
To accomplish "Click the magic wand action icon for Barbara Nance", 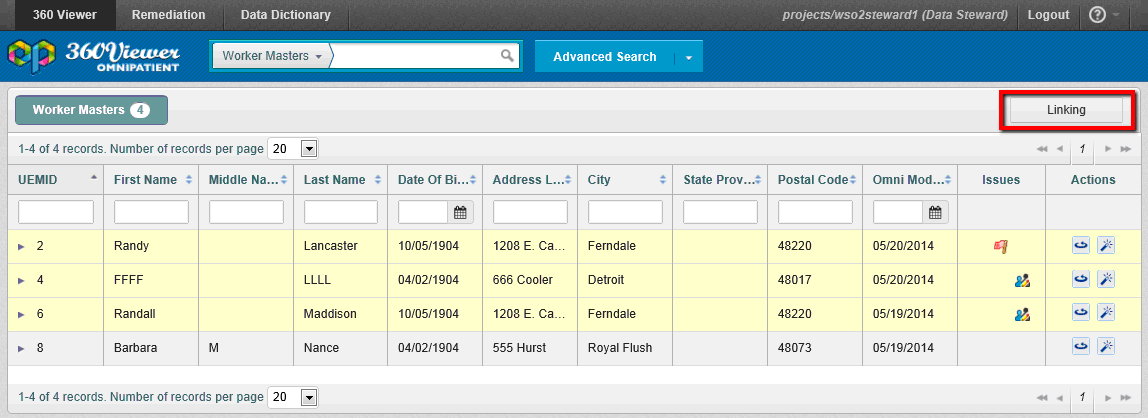I will pos(1106,347).
